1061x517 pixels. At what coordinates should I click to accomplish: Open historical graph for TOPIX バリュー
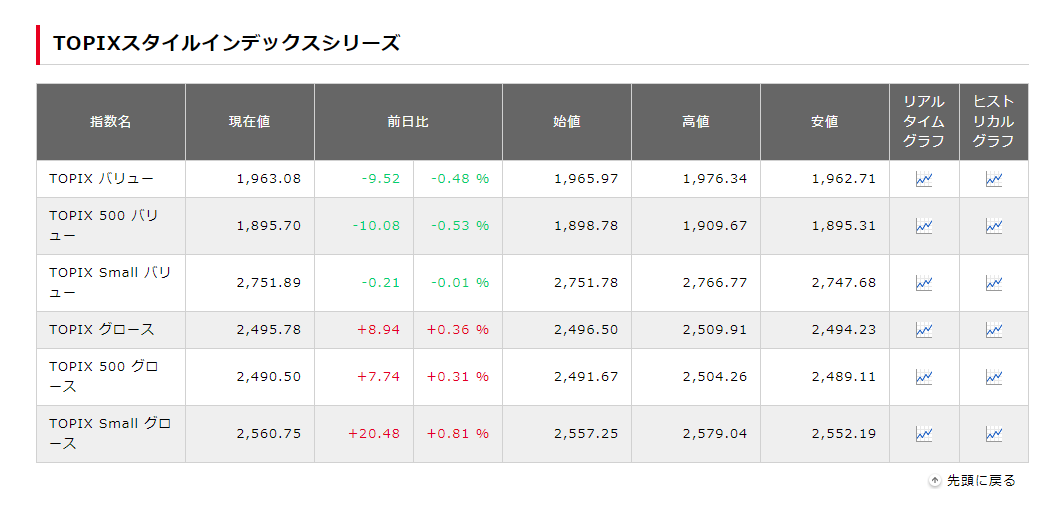pos(993,179)
